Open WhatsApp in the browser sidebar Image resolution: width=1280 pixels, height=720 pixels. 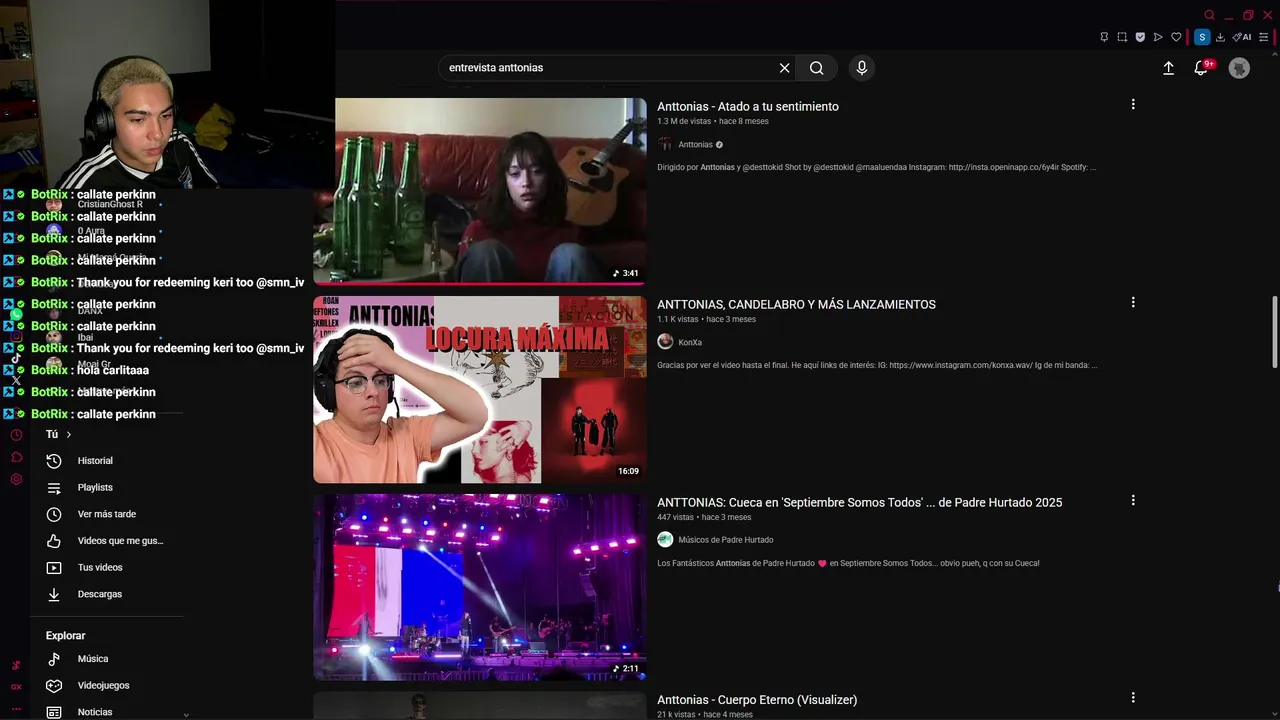pyautogui.click(x=16, y=314)
